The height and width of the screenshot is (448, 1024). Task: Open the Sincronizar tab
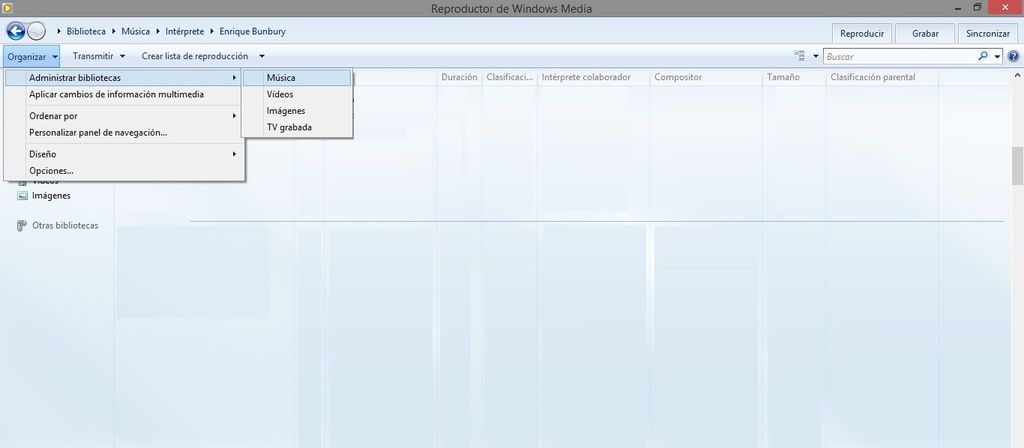987,33
